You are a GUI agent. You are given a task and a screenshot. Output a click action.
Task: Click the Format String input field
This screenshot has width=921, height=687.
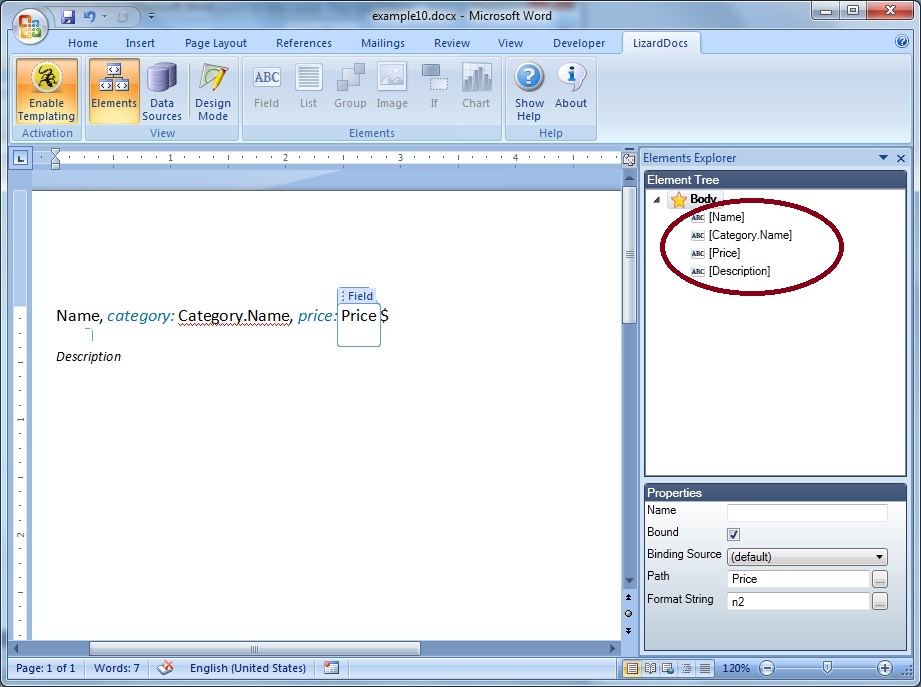pyautogui.click(x=798, y=601)
